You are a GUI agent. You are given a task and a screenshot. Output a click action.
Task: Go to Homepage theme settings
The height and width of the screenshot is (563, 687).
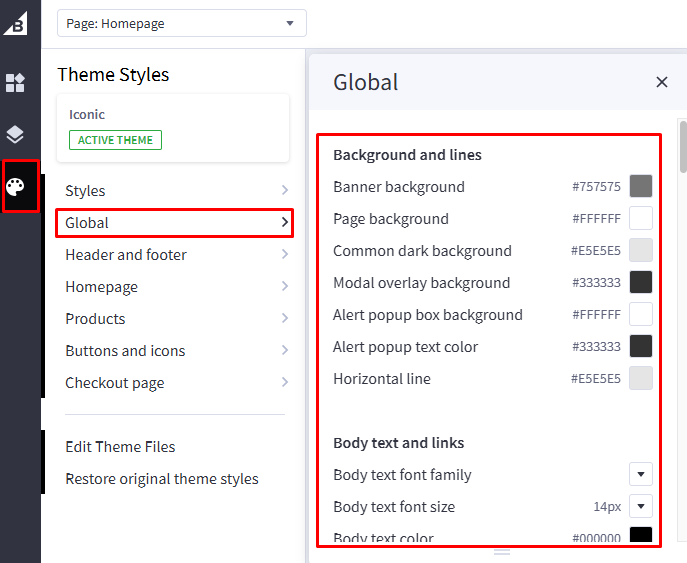tap(101, 287)
